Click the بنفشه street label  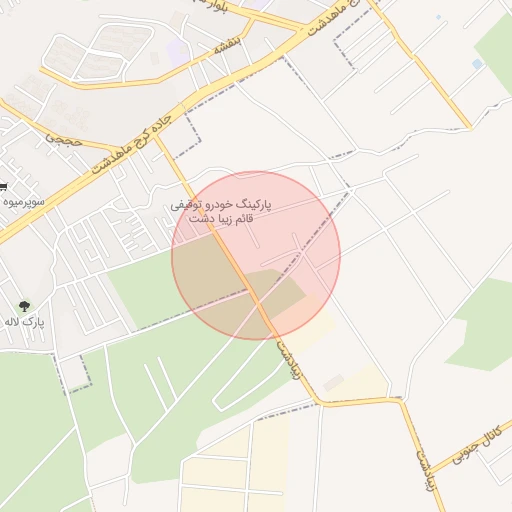227,46
